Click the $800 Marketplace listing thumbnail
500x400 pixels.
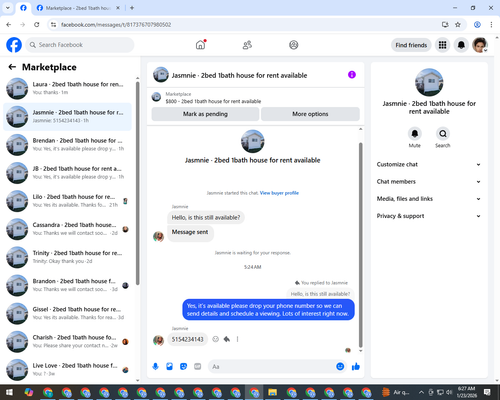pyautogui.click(x=156, y=97)
